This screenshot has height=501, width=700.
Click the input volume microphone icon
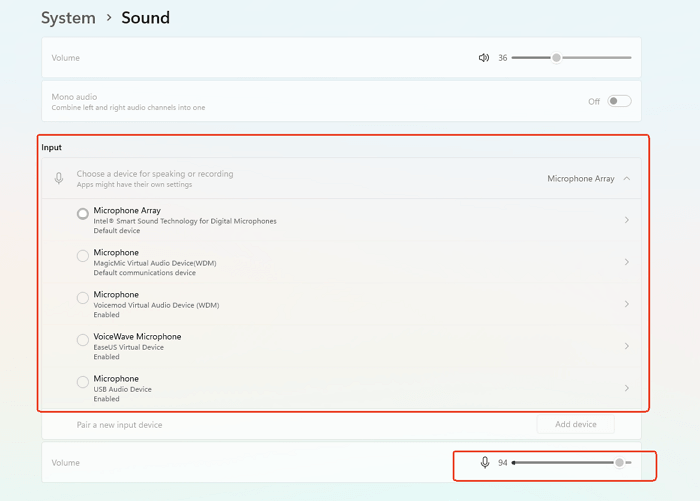pos(485,463)
